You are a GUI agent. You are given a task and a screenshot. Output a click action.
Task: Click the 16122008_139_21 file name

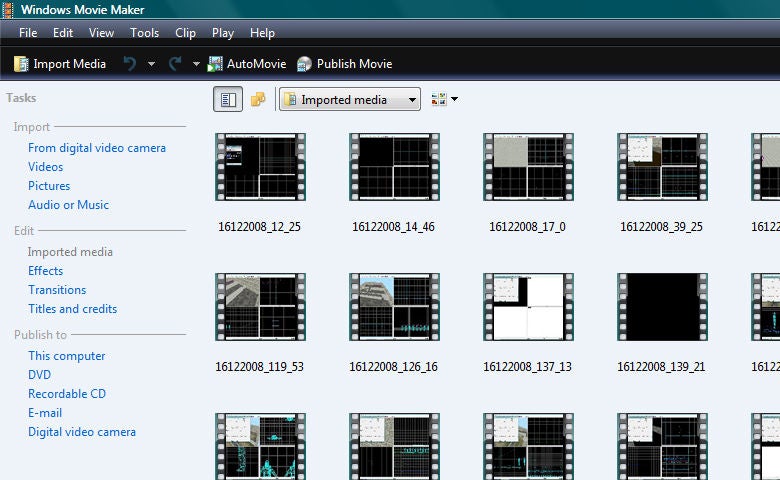(661, 367)
